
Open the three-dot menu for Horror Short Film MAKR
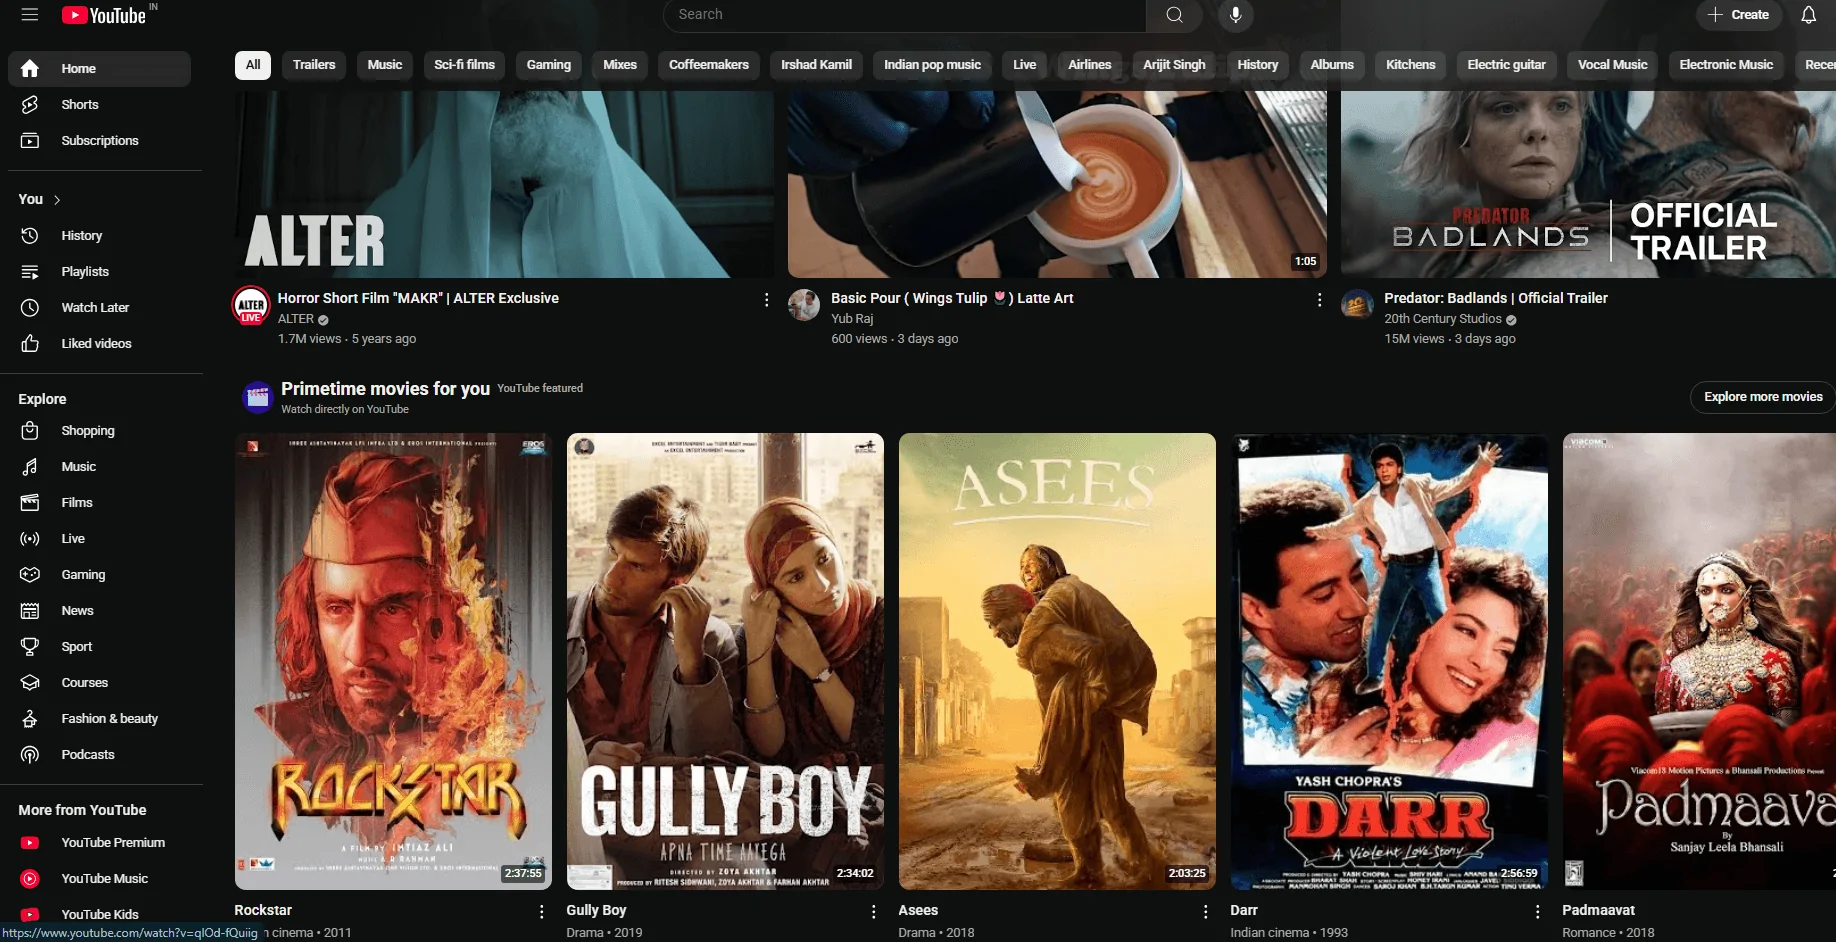point(766,300)
